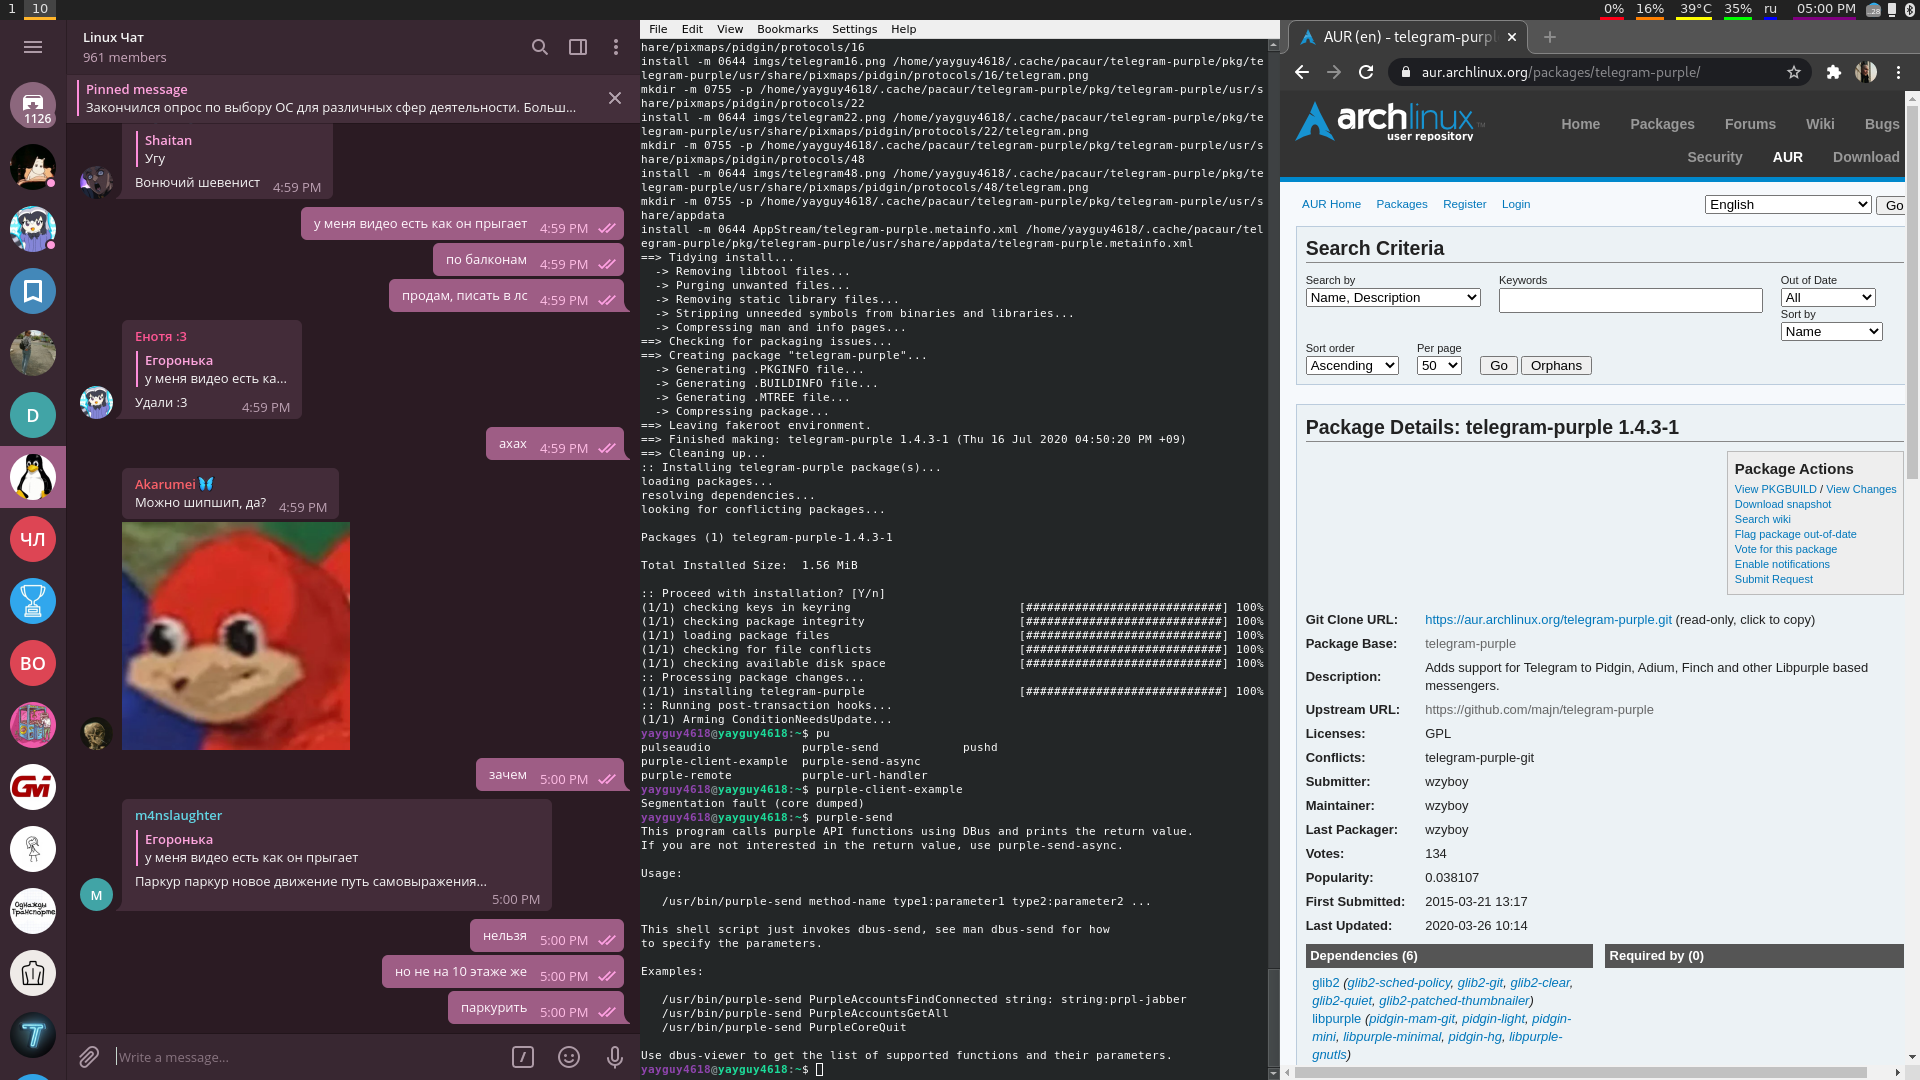Open the blue T logo chat
This screenshot has width=1920, height=1080.
pyautogui.click(x=33, y=1035)
